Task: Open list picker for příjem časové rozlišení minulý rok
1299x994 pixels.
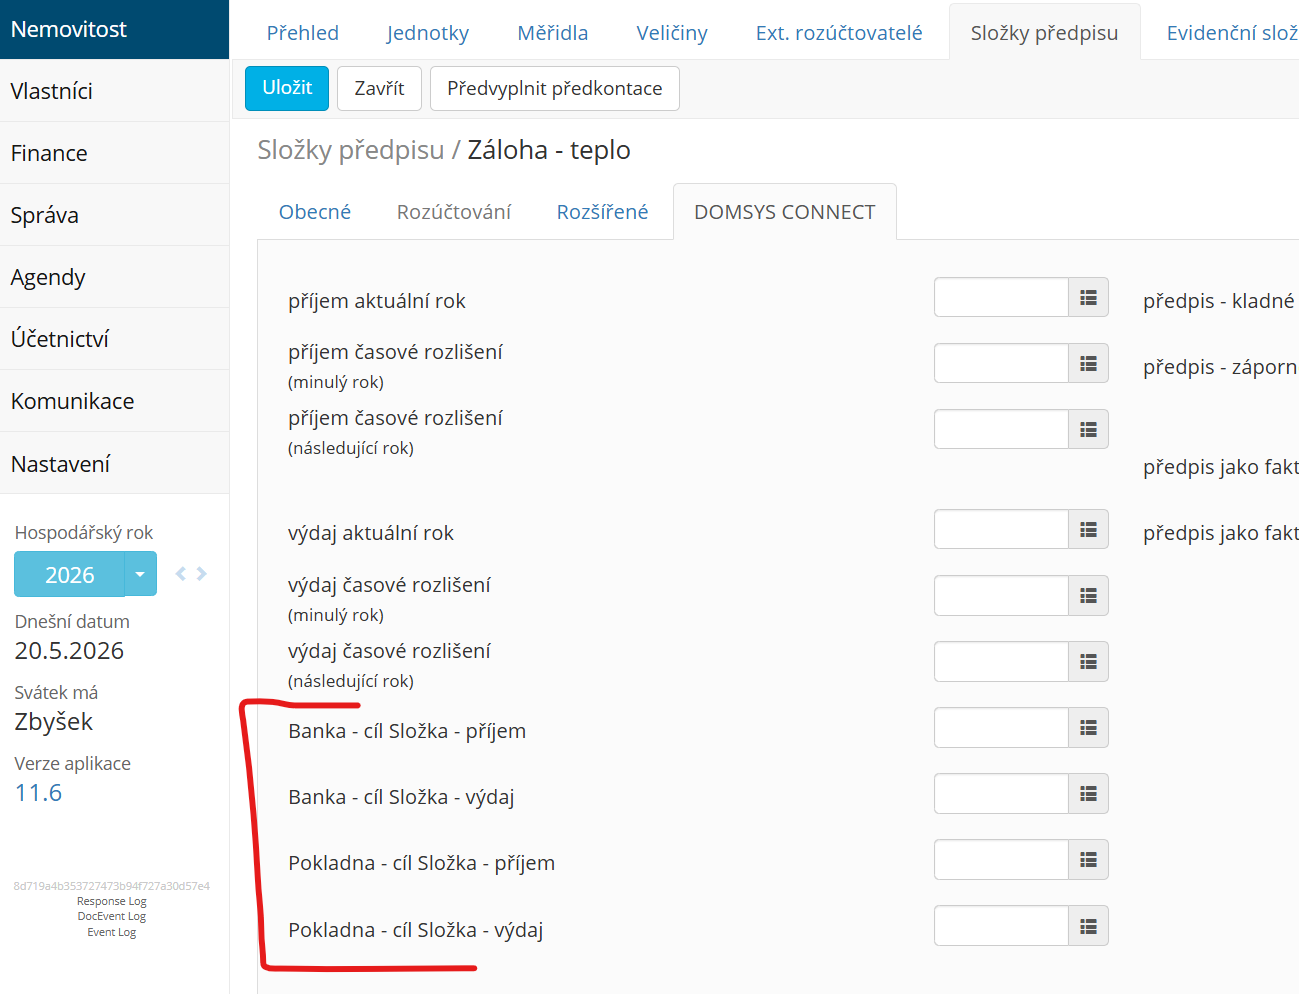Action: click(x=1088, y=363)
